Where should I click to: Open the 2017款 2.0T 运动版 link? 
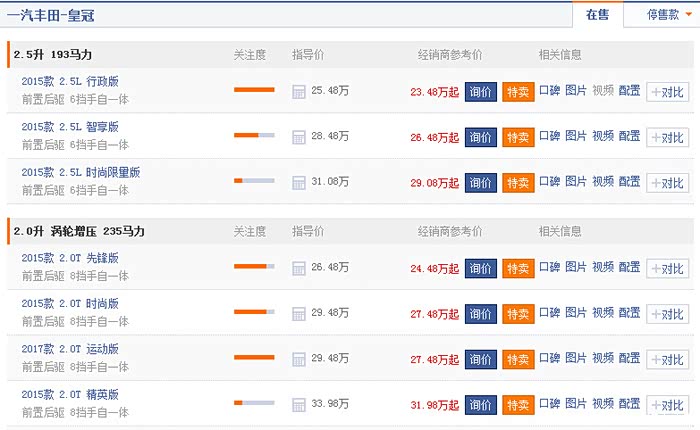[x=70, y=349]
